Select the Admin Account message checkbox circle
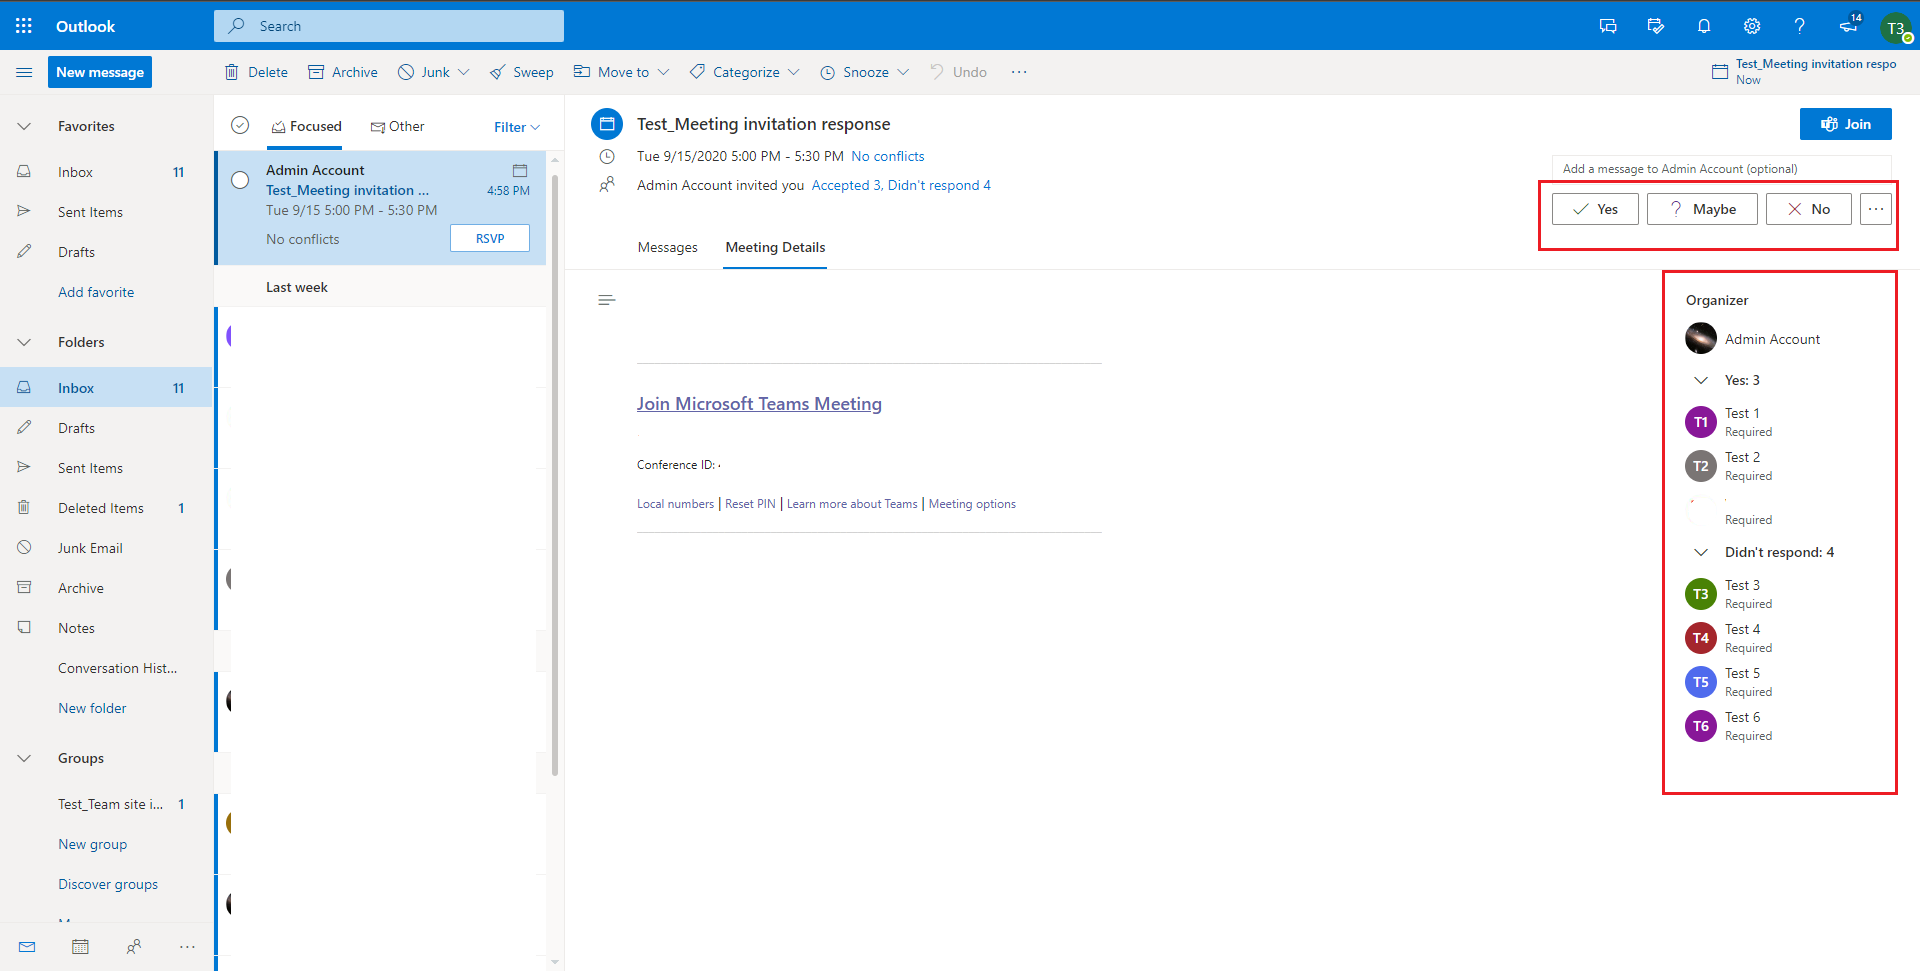Screen dimensions: 1920x971 tap(240, 180)
